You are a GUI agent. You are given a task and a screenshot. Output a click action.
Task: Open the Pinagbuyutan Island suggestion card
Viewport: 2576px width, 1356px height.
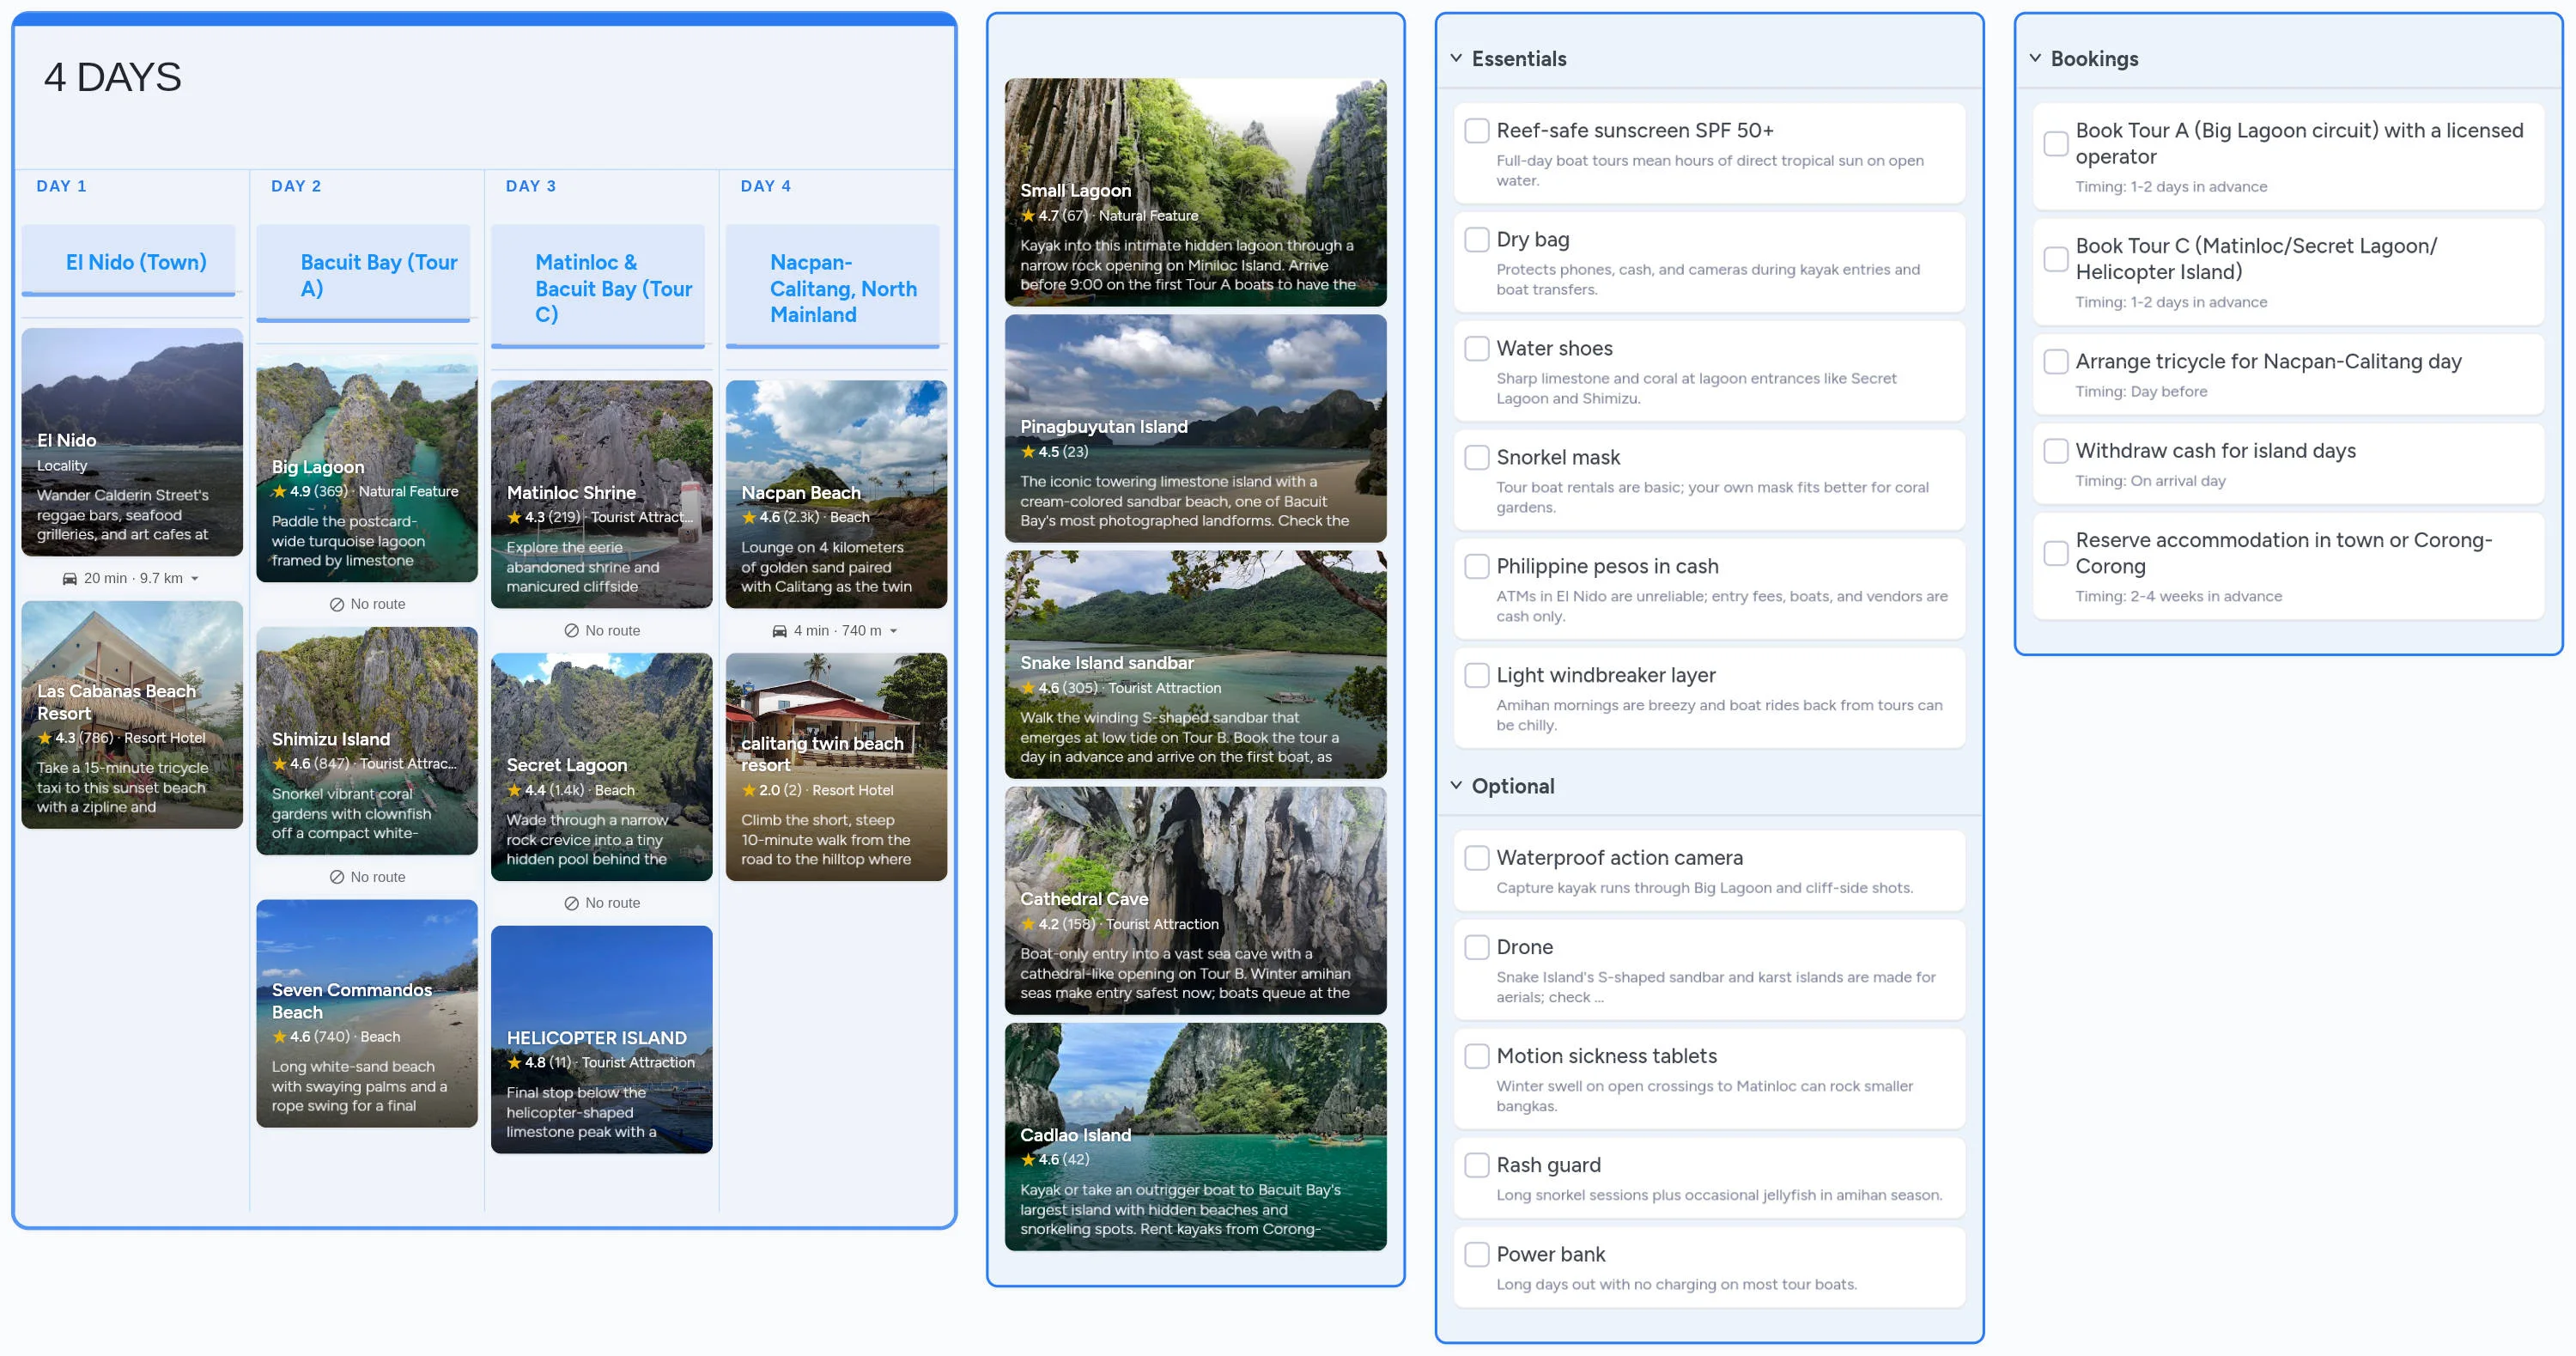tap(1196, 429)
